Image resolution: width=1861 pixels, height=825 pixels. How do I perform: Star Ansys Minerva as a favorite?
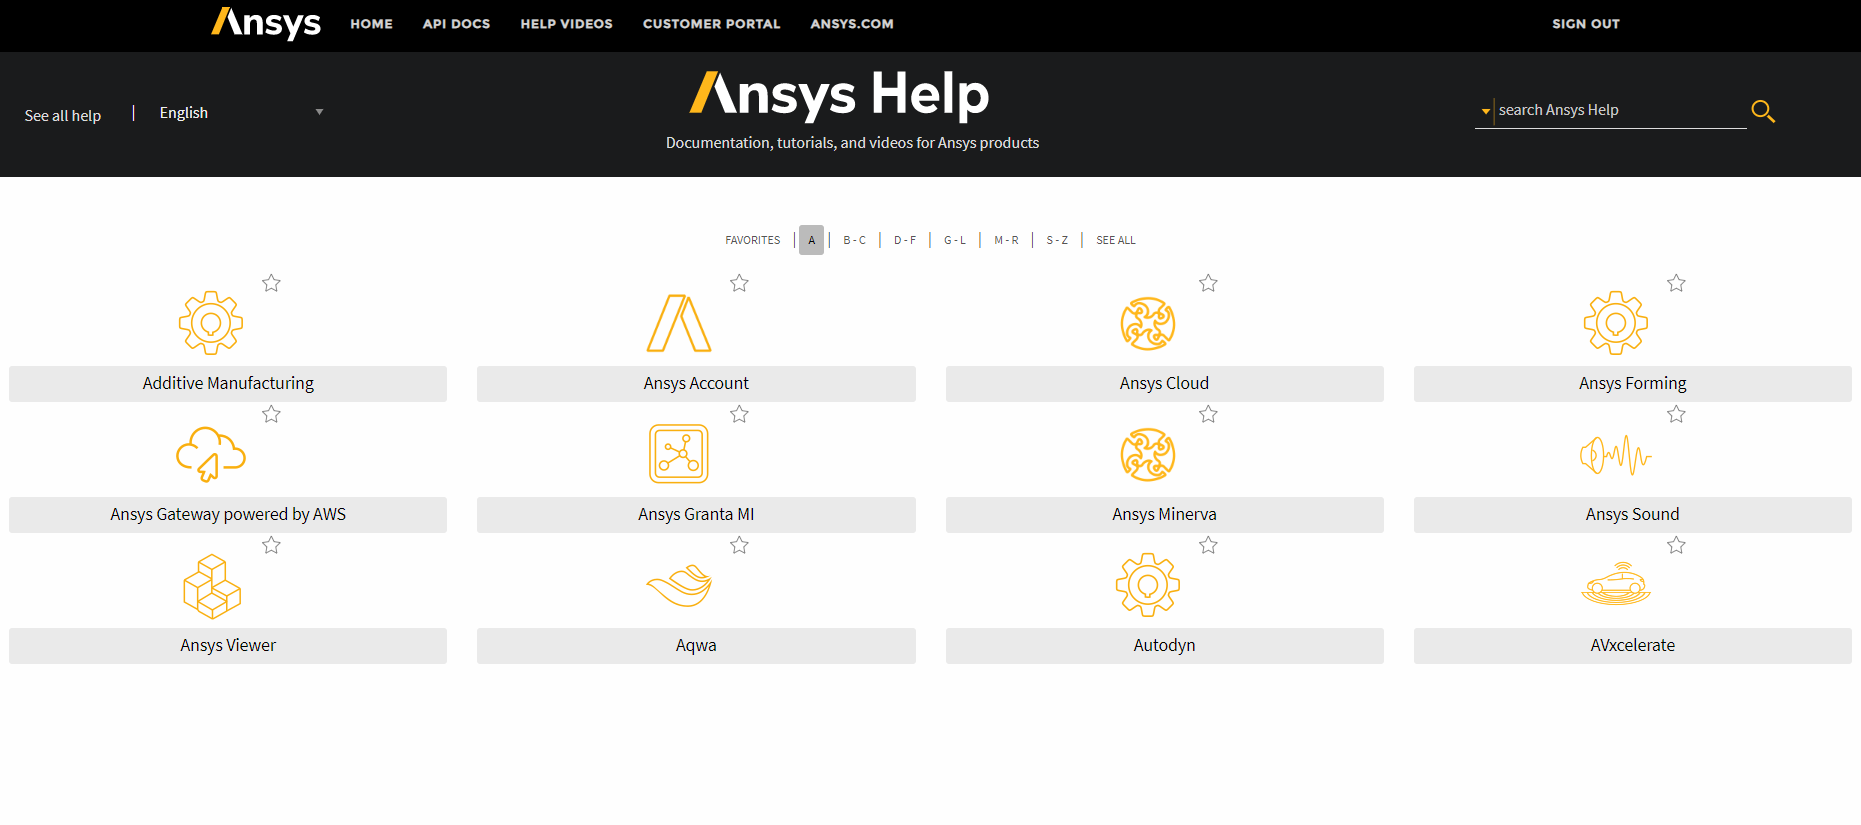pyautogui.click(x=1208, y=415)
